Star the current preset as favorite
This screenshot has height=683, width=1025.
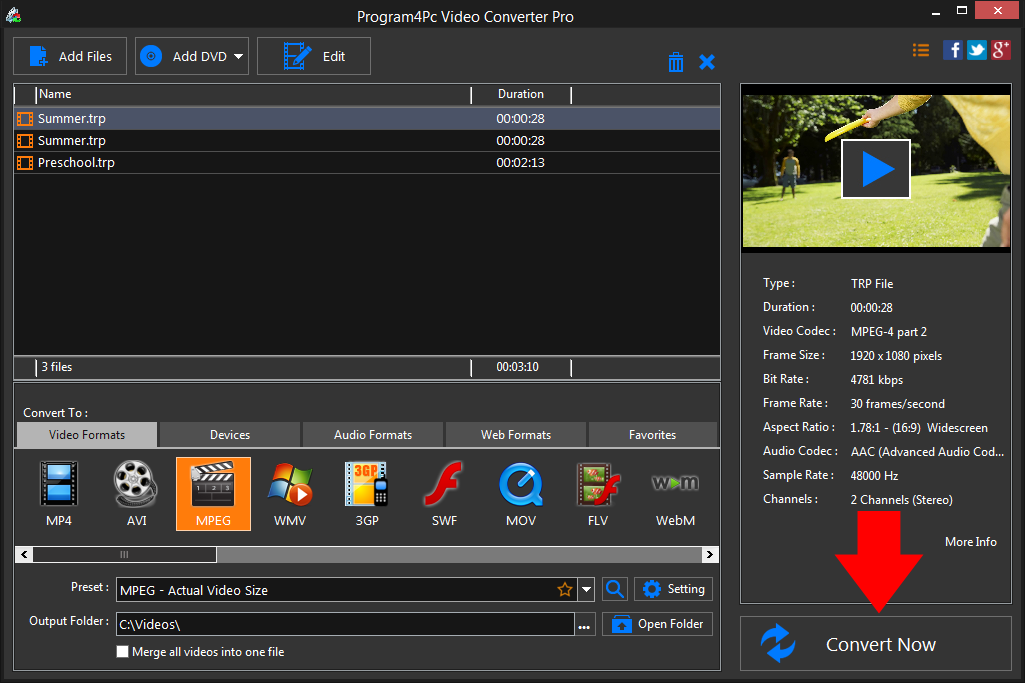565,589
